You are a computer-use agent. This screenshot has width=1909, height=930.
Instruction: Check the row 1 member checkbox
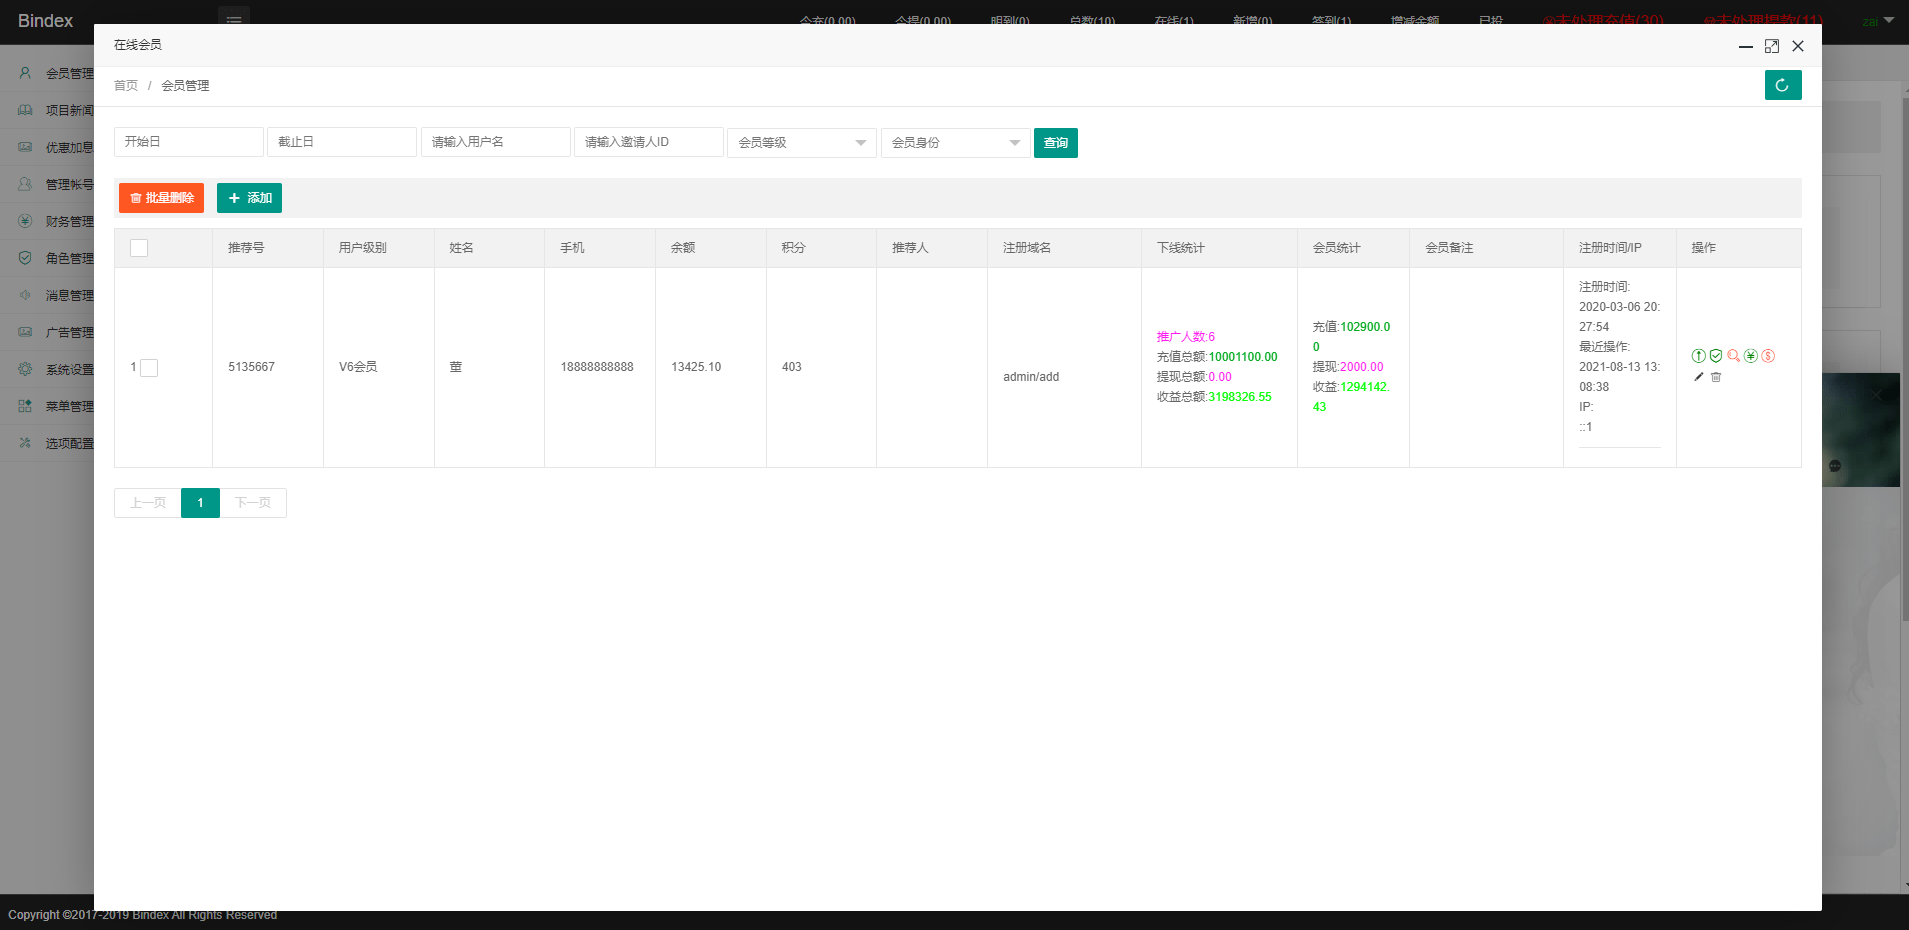click(x=149, y=368)
